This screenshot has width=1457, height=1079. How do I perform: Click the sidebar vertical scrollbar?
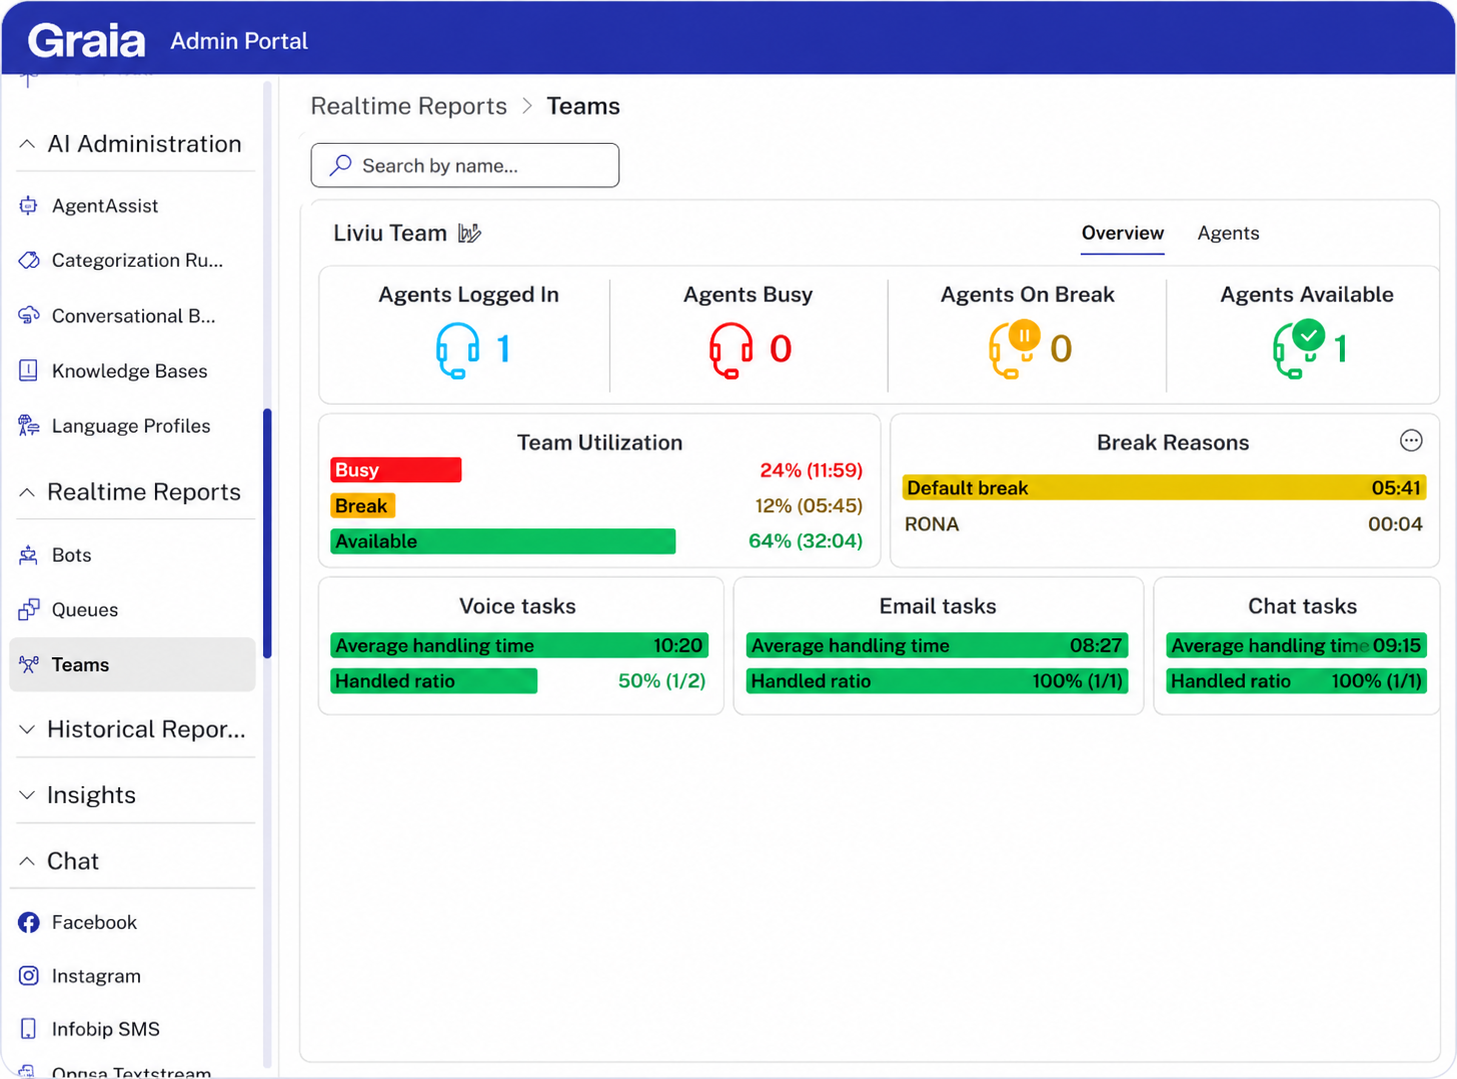tap(267, 533)
